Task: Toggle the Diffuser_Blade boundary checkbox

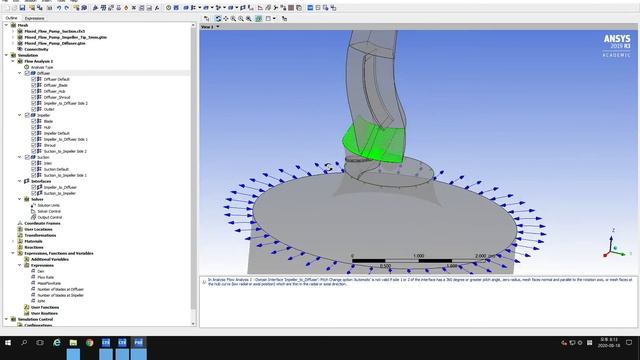Action: pyautogui.click(x=34, y=85)
